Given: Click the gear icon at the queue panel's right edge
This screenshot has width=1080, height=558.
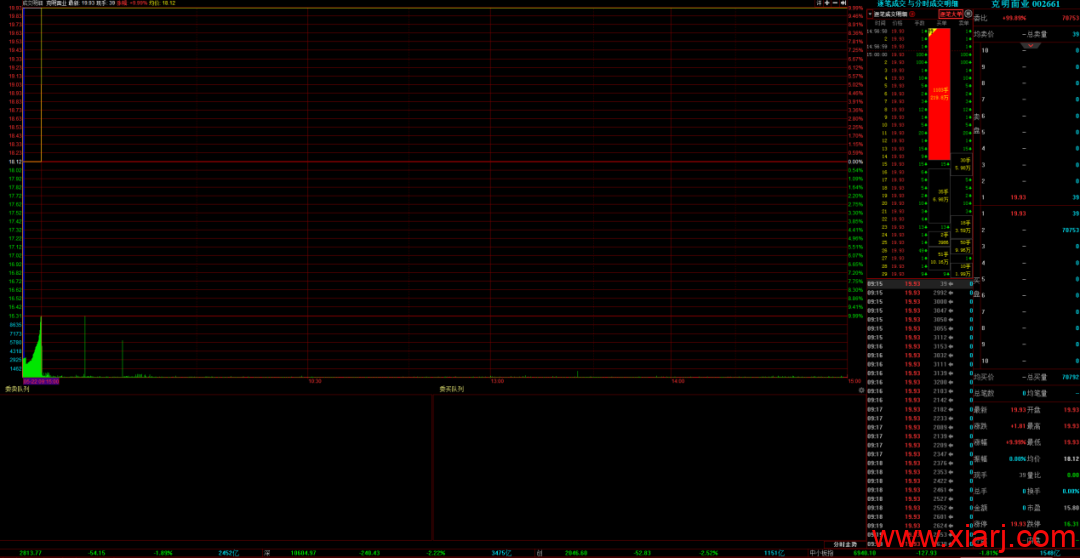Looking at the screenshot, I should click(861, 390).
